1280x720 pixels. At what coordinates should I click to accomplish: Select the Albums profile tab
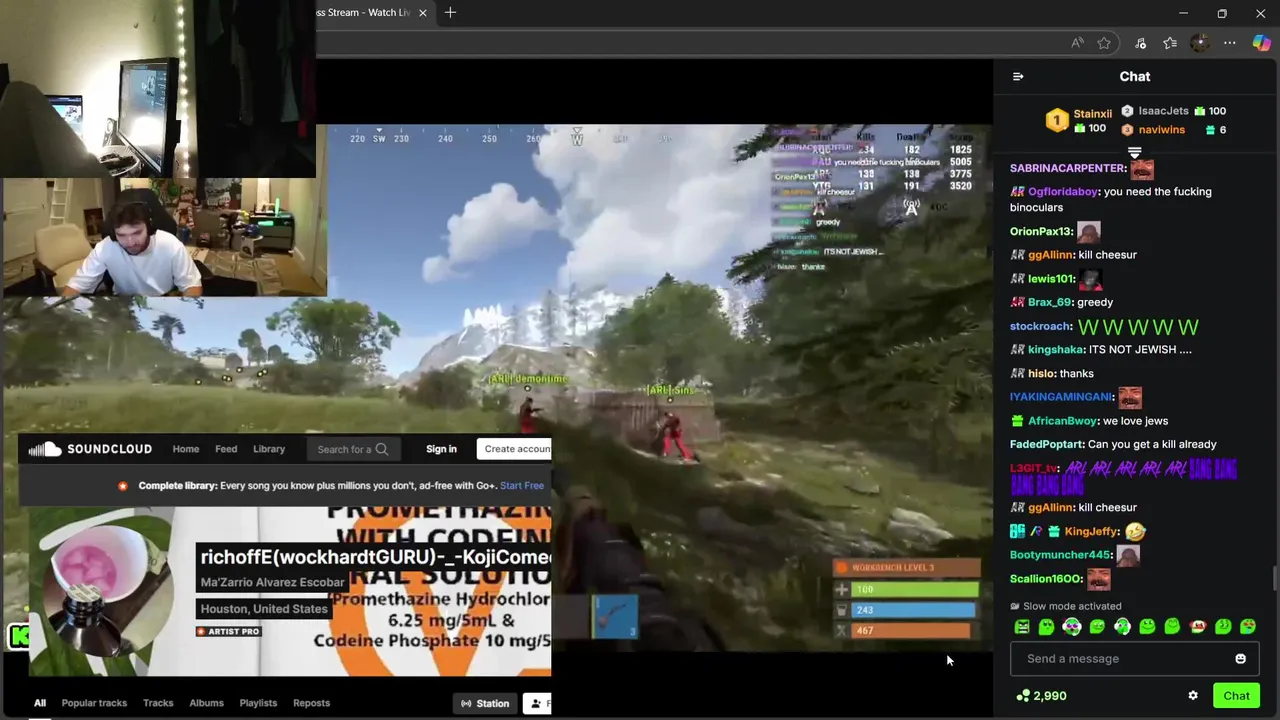tap(206, 703)
